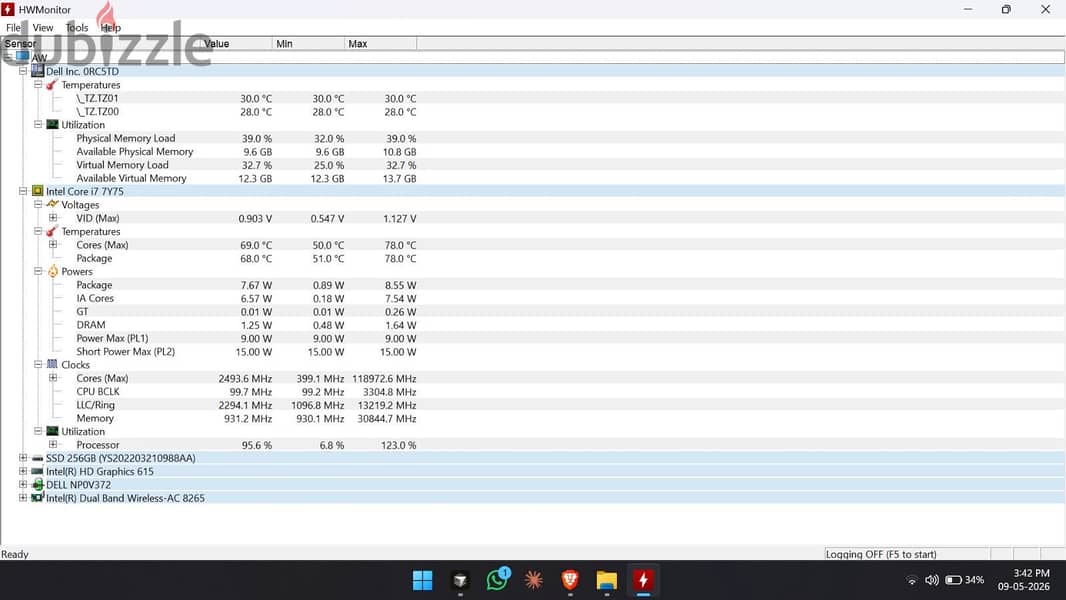Collapse the Voltages group
Image resolution: width=1066 pixels, height=600 pixels.
point(38,204)
